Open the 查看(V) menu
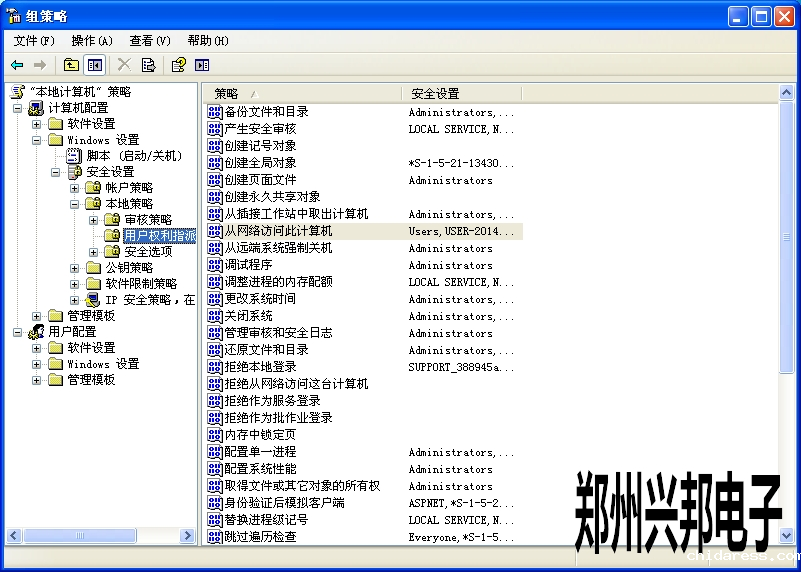The image size is (801, 572). pos(150,41)
